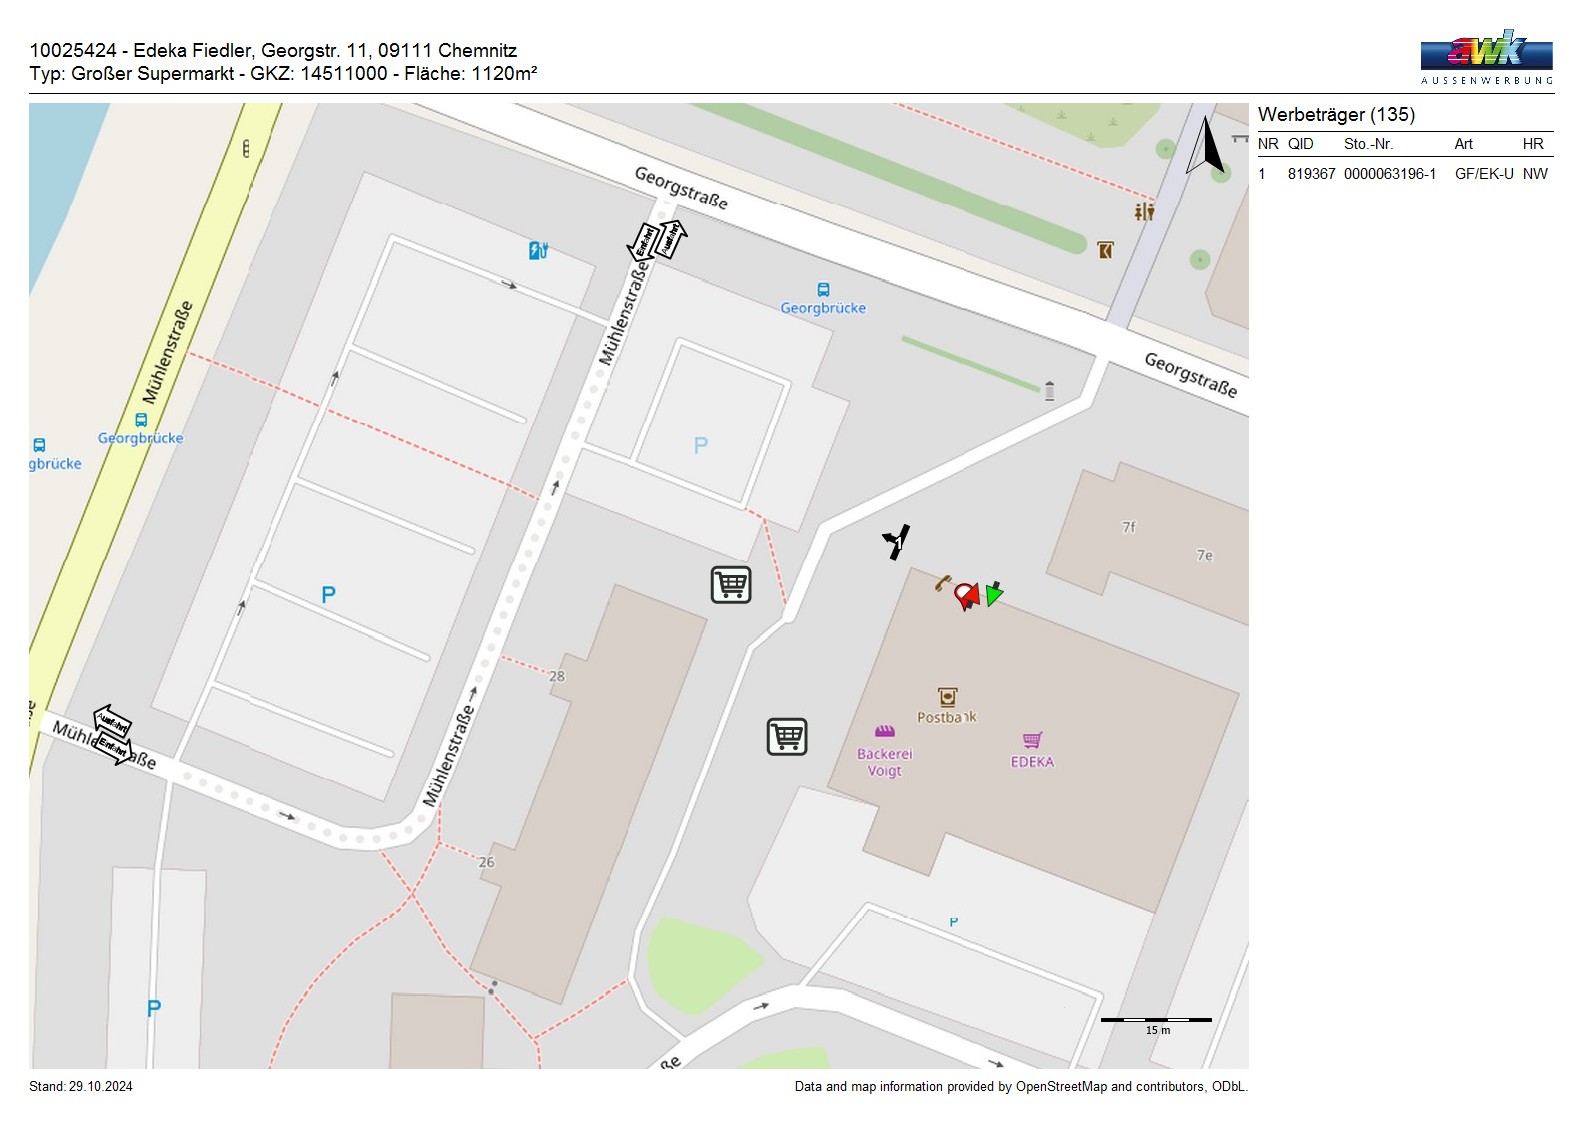Screen dimensions: 1587x1123
Task: Click the 15 m scale bar
Action: pyautogui.click(x=1156, y=1020)
